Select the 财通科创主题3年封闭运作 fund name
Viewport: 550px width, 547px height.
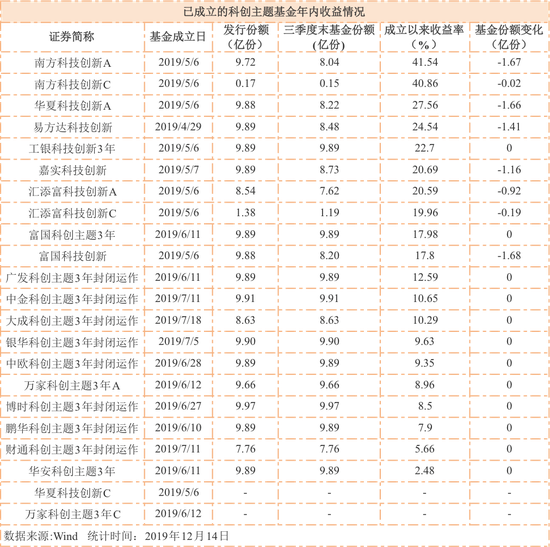(x=72, y=449)
